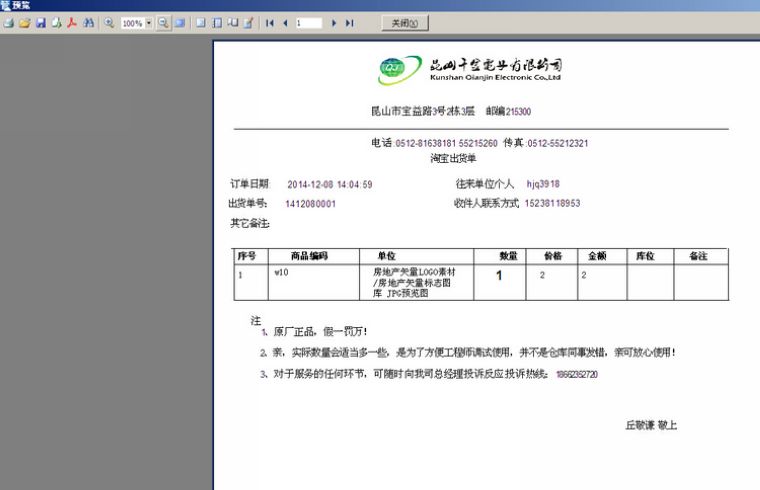Click the 序号 column header
760x490 pixels.
coord(246,256)
